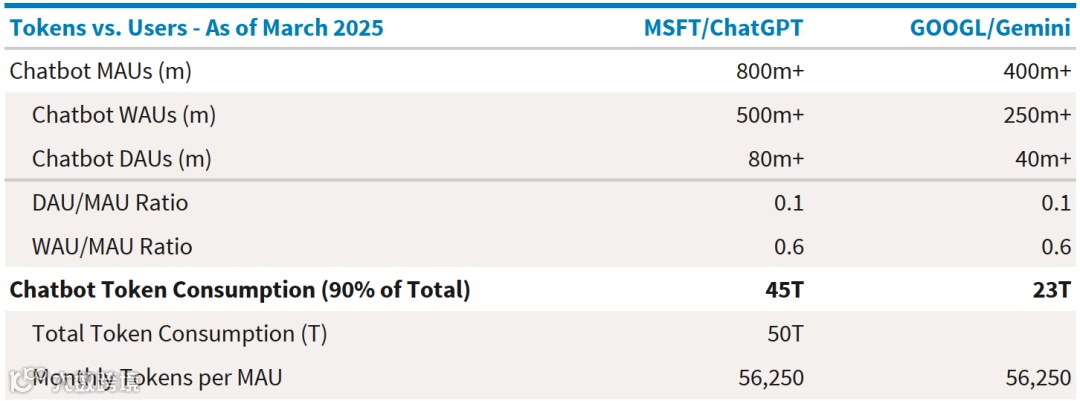Image resolution: width=1080 pixels, height=401 pixels.
Task: Click the 45T token consumption value
Action: pyautogui.click(x=784, y=291)
